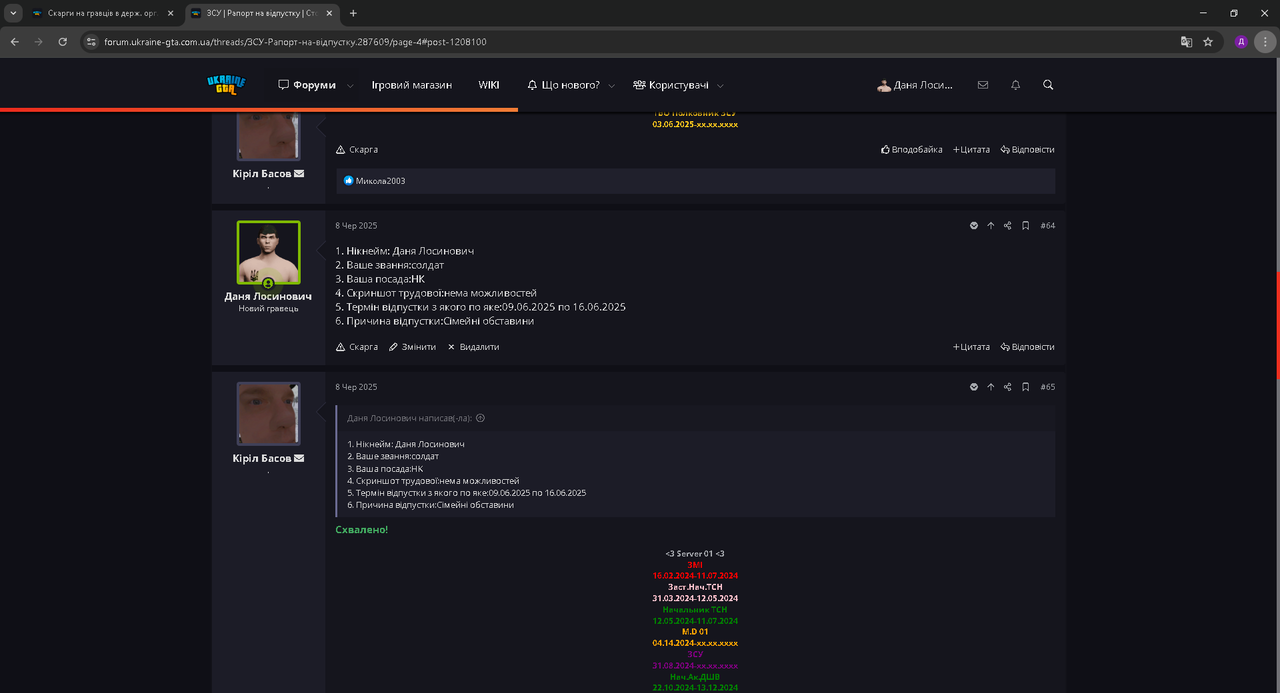Open post #64 permalink number
Viewport: 1280px width, 693px height.
[x=1047, y=226]
